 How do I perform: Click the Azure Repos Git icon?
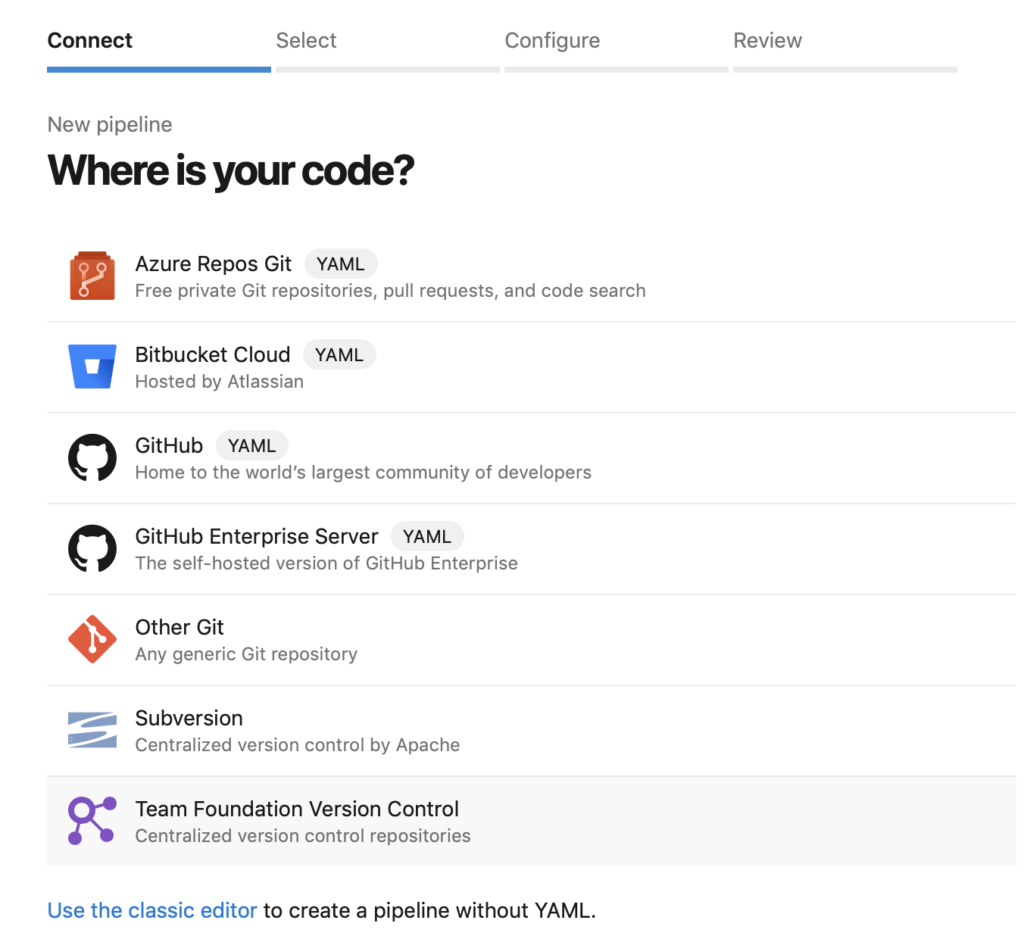pos(92,276)
